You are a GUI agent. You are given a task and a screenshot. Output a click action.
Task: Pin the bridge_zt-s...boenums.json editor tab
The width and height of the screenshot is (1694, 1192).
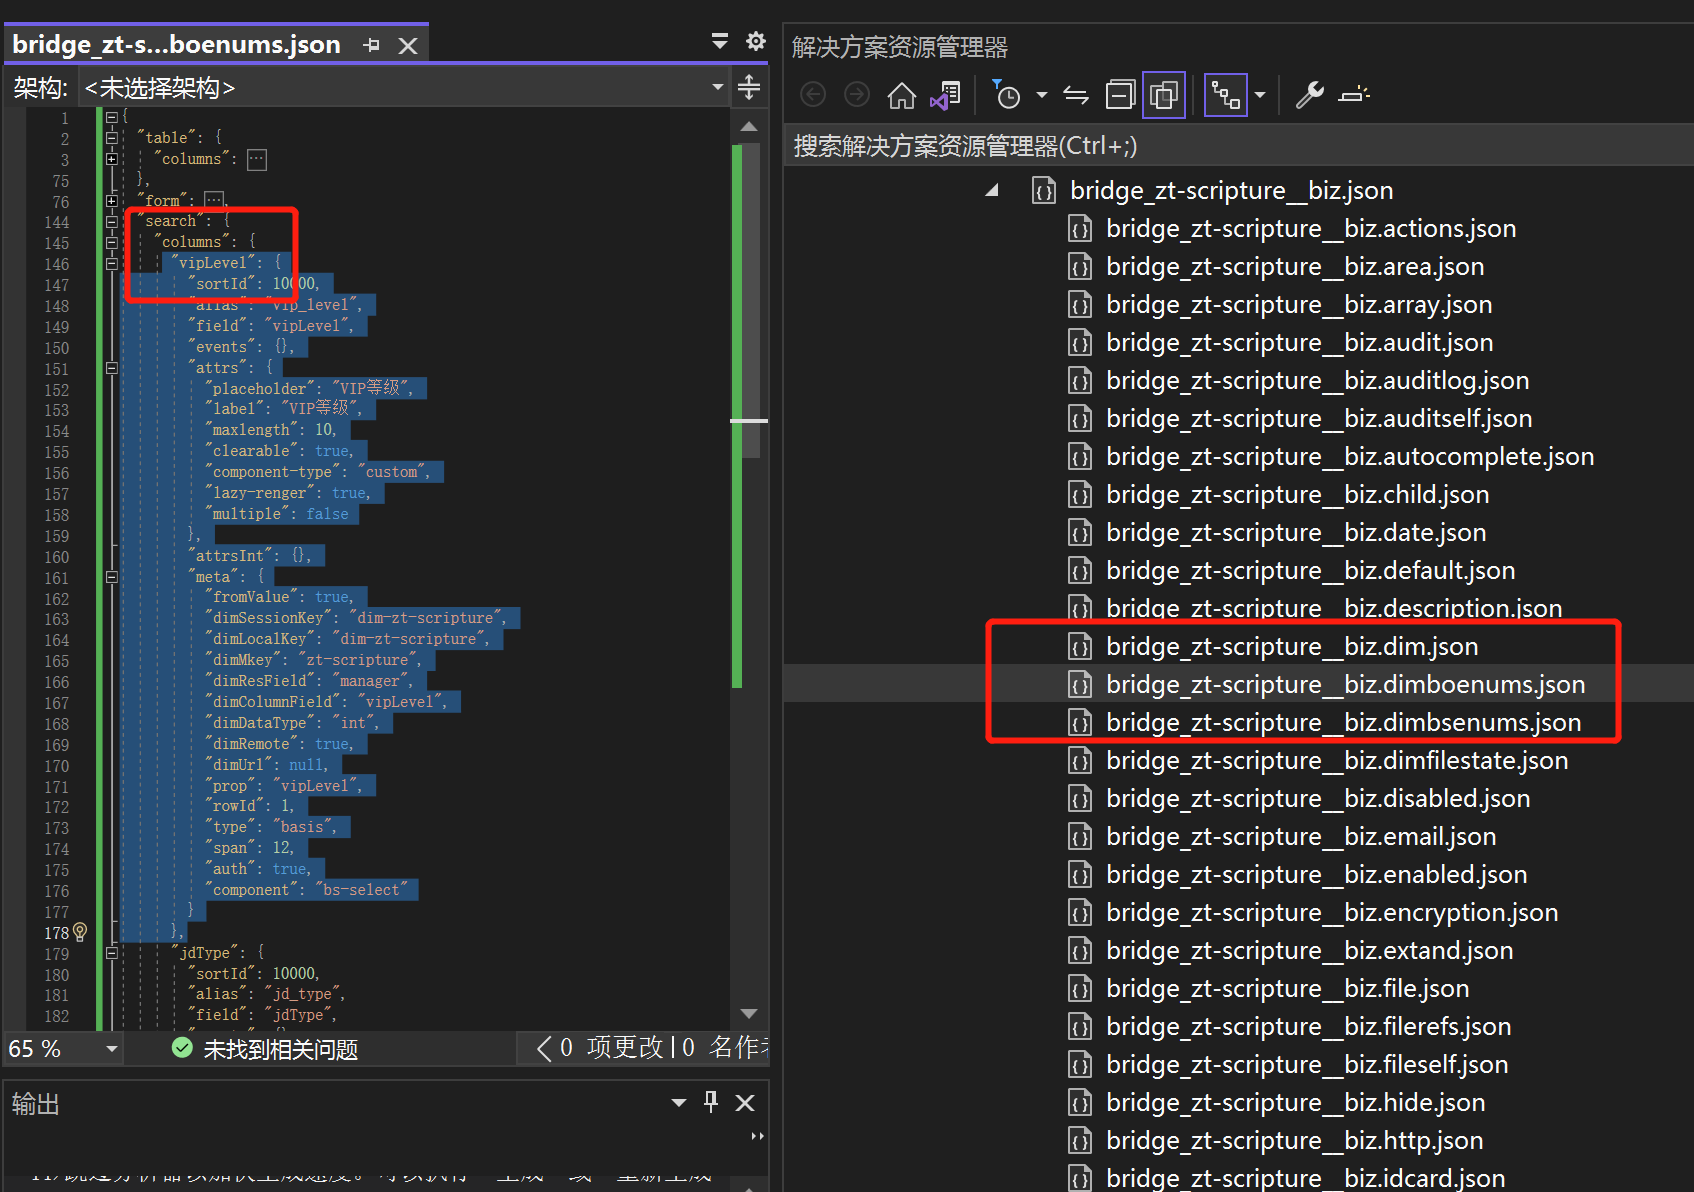[x=372, y=45]
